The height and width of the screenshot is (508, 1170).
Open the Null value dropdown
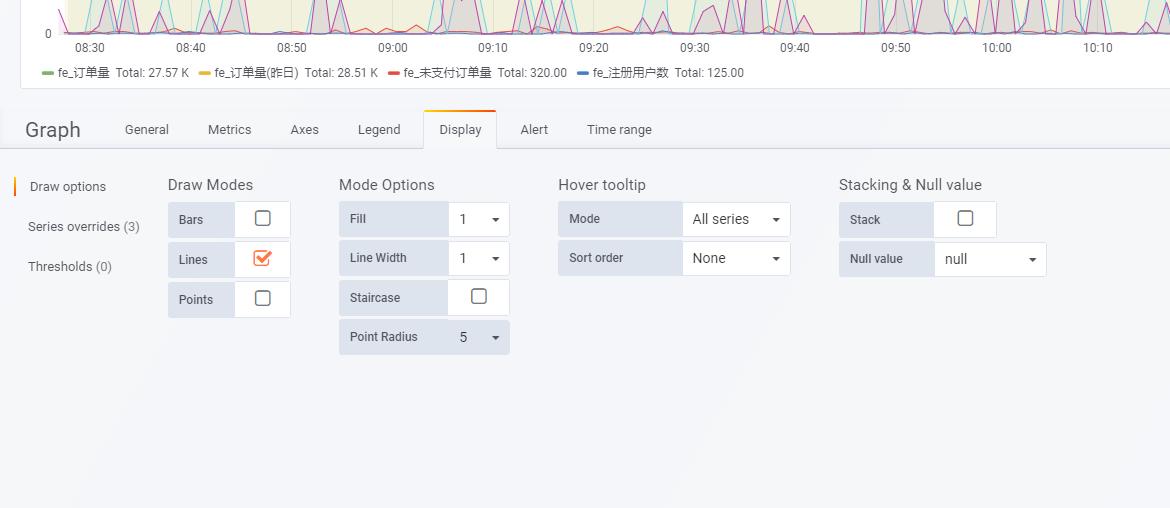[x=990, y=259]
